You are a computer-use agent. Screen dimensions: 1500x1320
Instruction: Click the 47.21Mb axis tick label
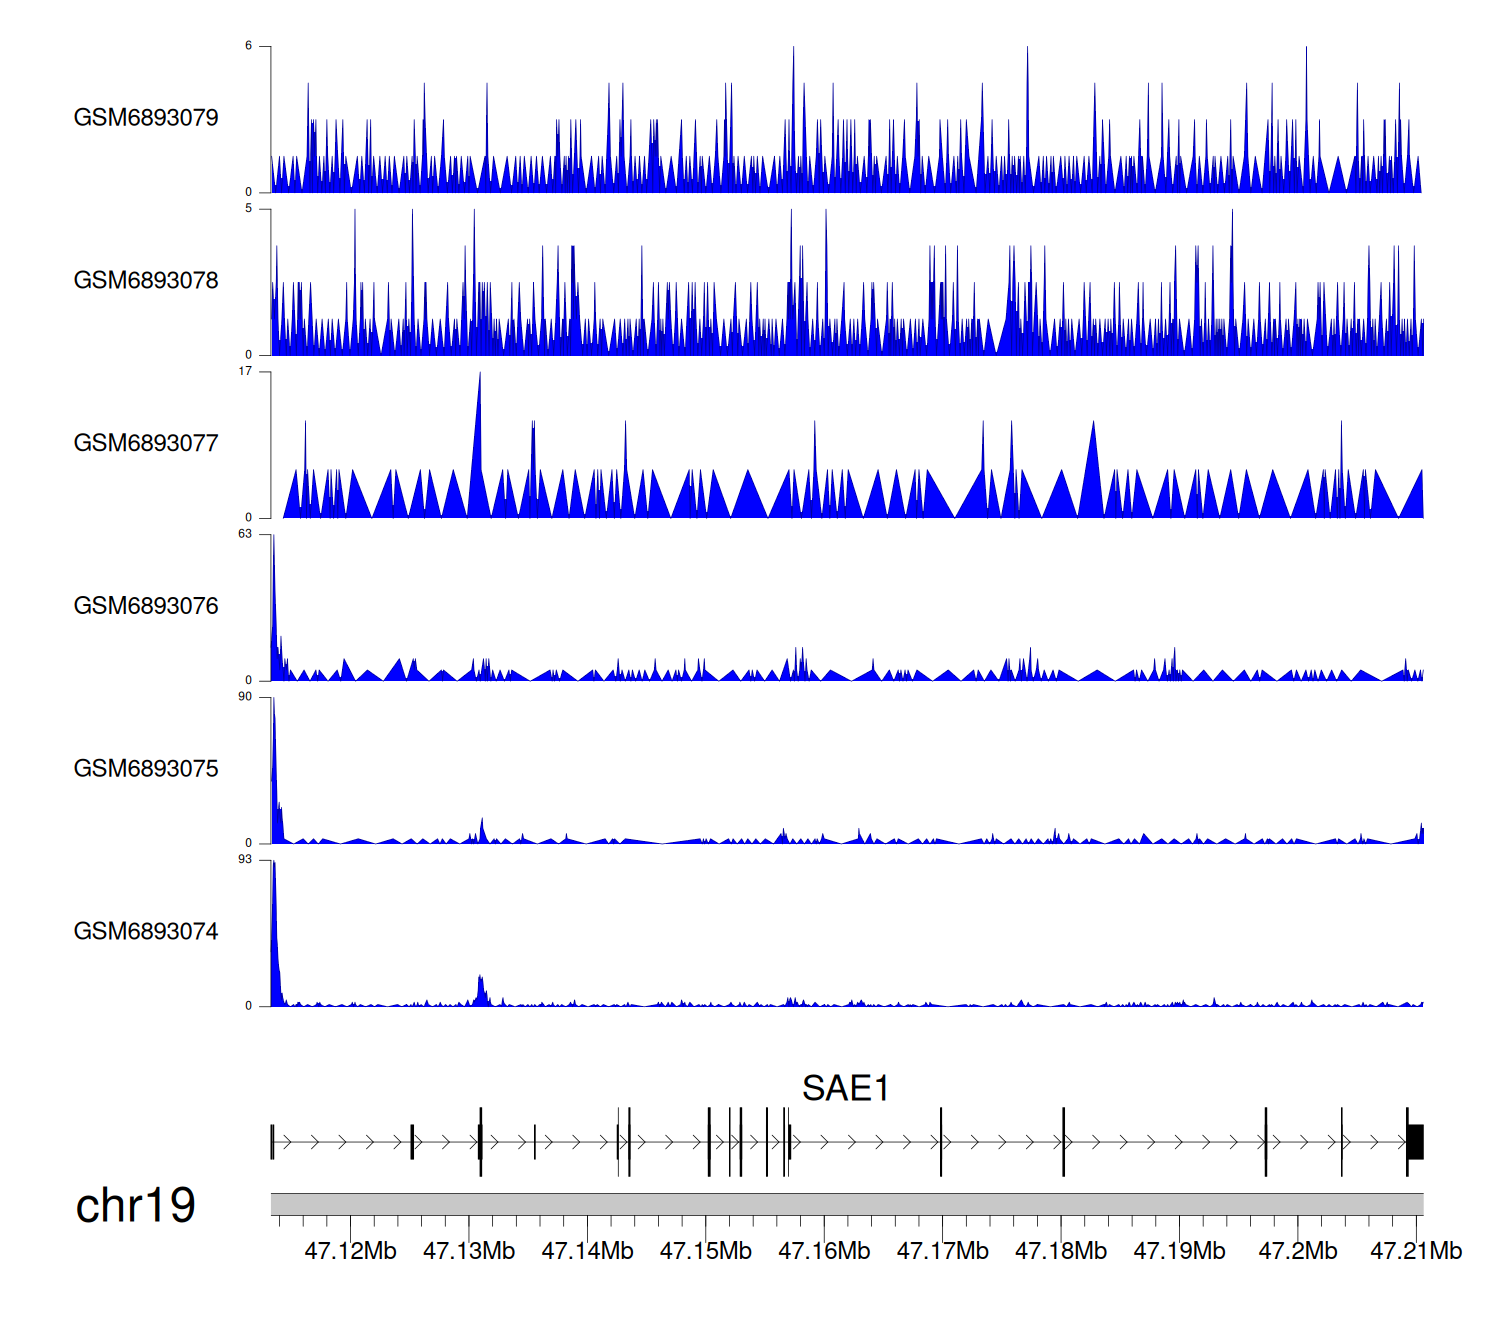1415,1252
